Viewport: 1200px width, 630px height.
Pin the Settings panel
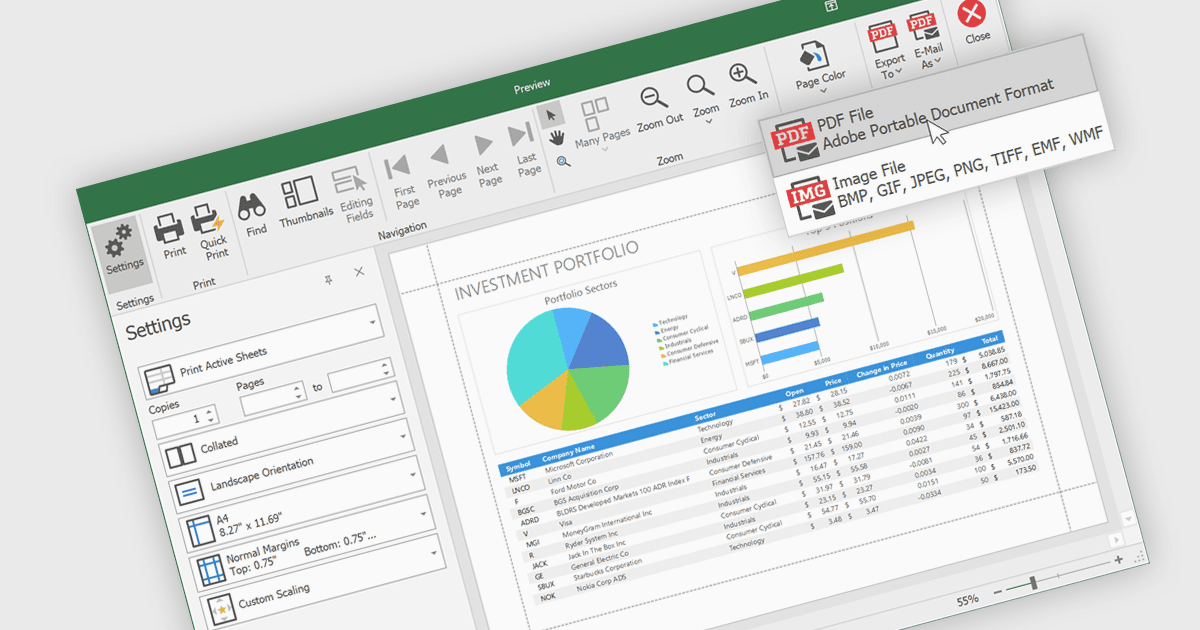click(329, 282)
